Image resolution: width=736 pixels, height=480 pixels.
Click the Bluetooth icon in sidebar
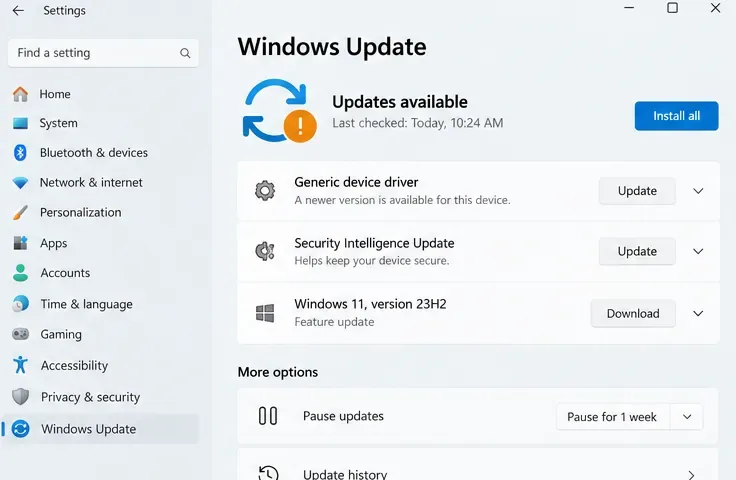20,152
